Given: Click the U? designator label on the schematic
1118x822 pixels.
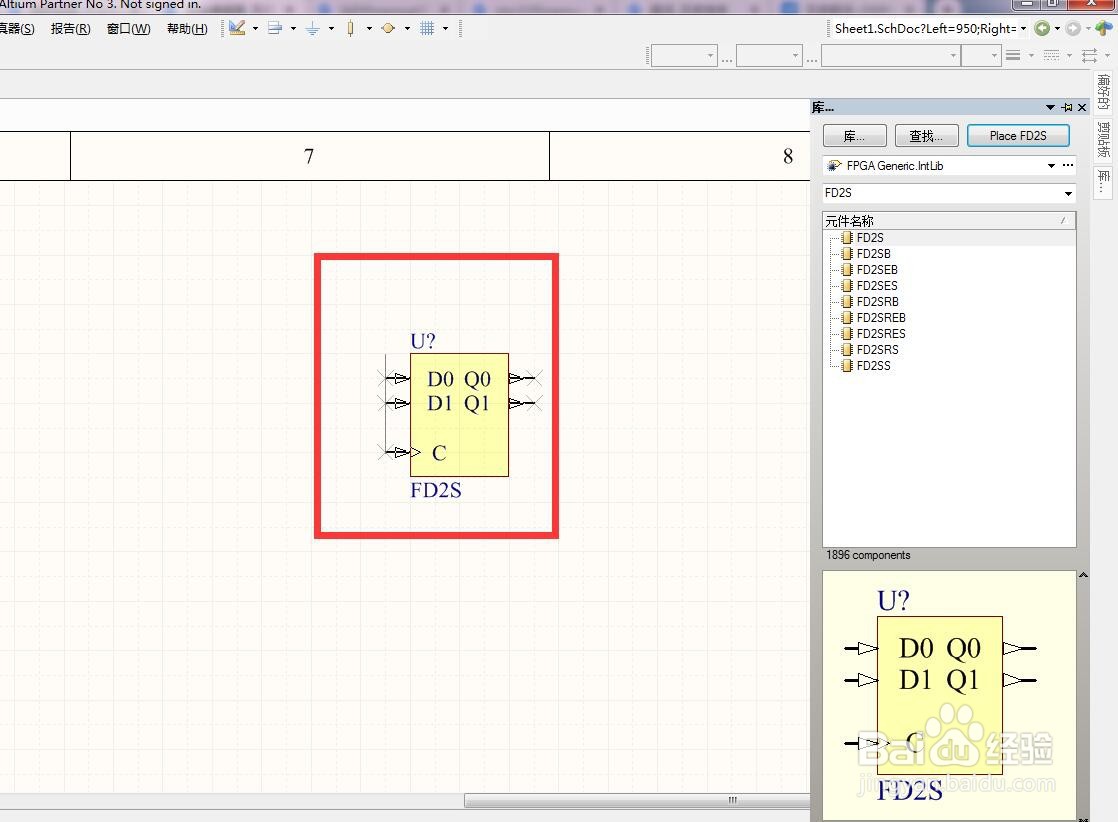Looking at the screenshot, I should [423, 341].
